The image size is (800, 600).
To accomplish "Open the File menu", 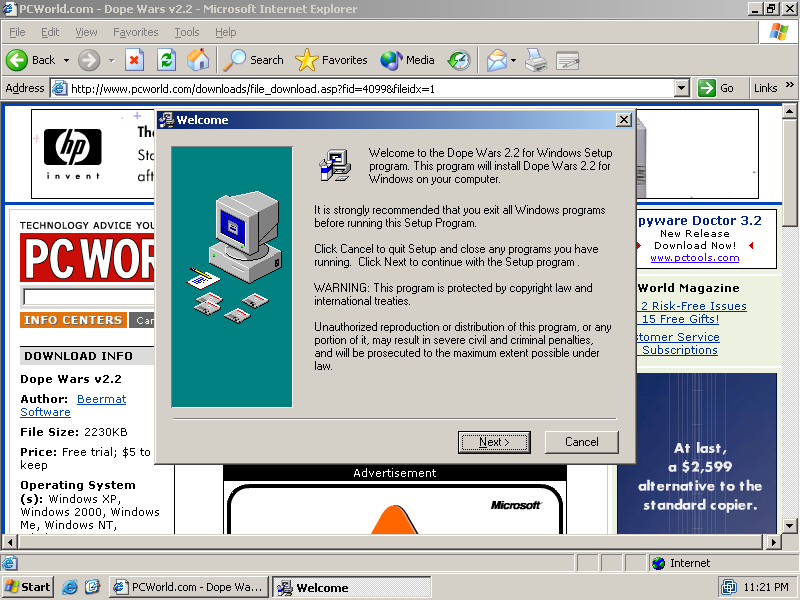I will point(17,32).
